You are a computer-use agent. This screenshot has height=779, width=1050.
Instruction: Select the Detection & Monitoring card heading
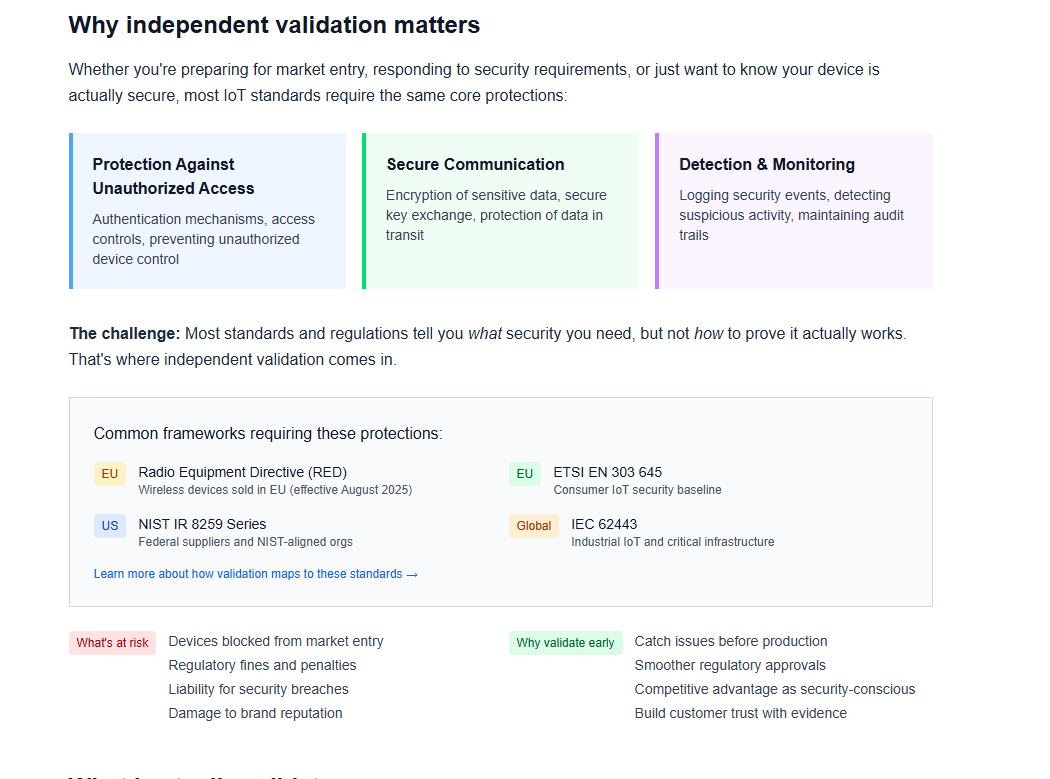click(x=766, y=164)
